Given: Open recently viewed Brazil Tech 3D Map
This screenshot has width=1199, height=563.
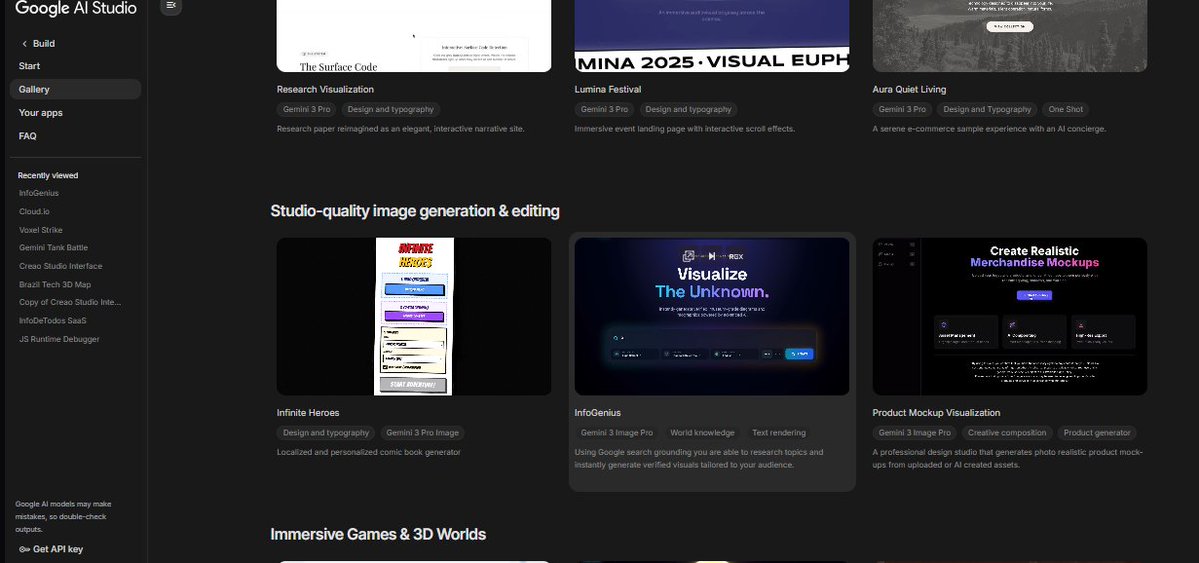Looking at the screenshot, I should (55, 285).
